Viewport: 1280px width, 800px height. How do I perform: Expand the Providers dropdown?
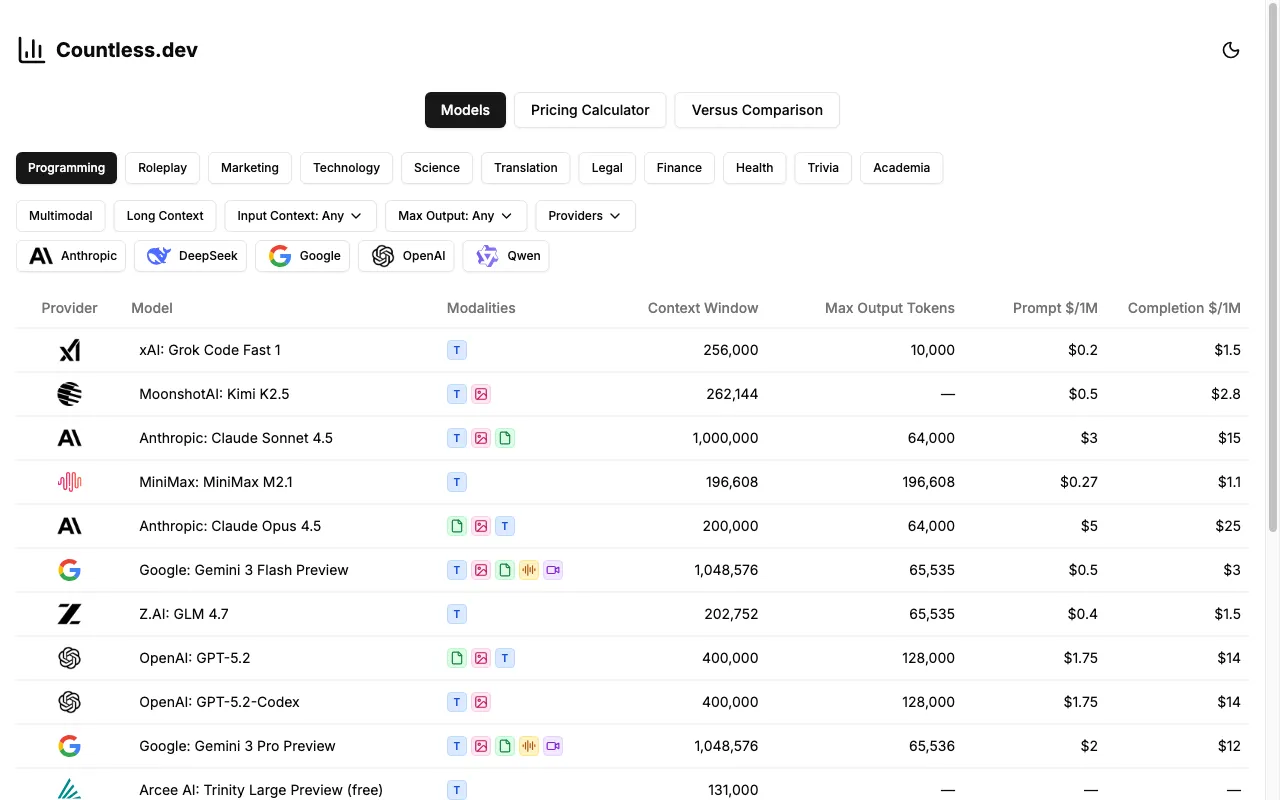585,216
